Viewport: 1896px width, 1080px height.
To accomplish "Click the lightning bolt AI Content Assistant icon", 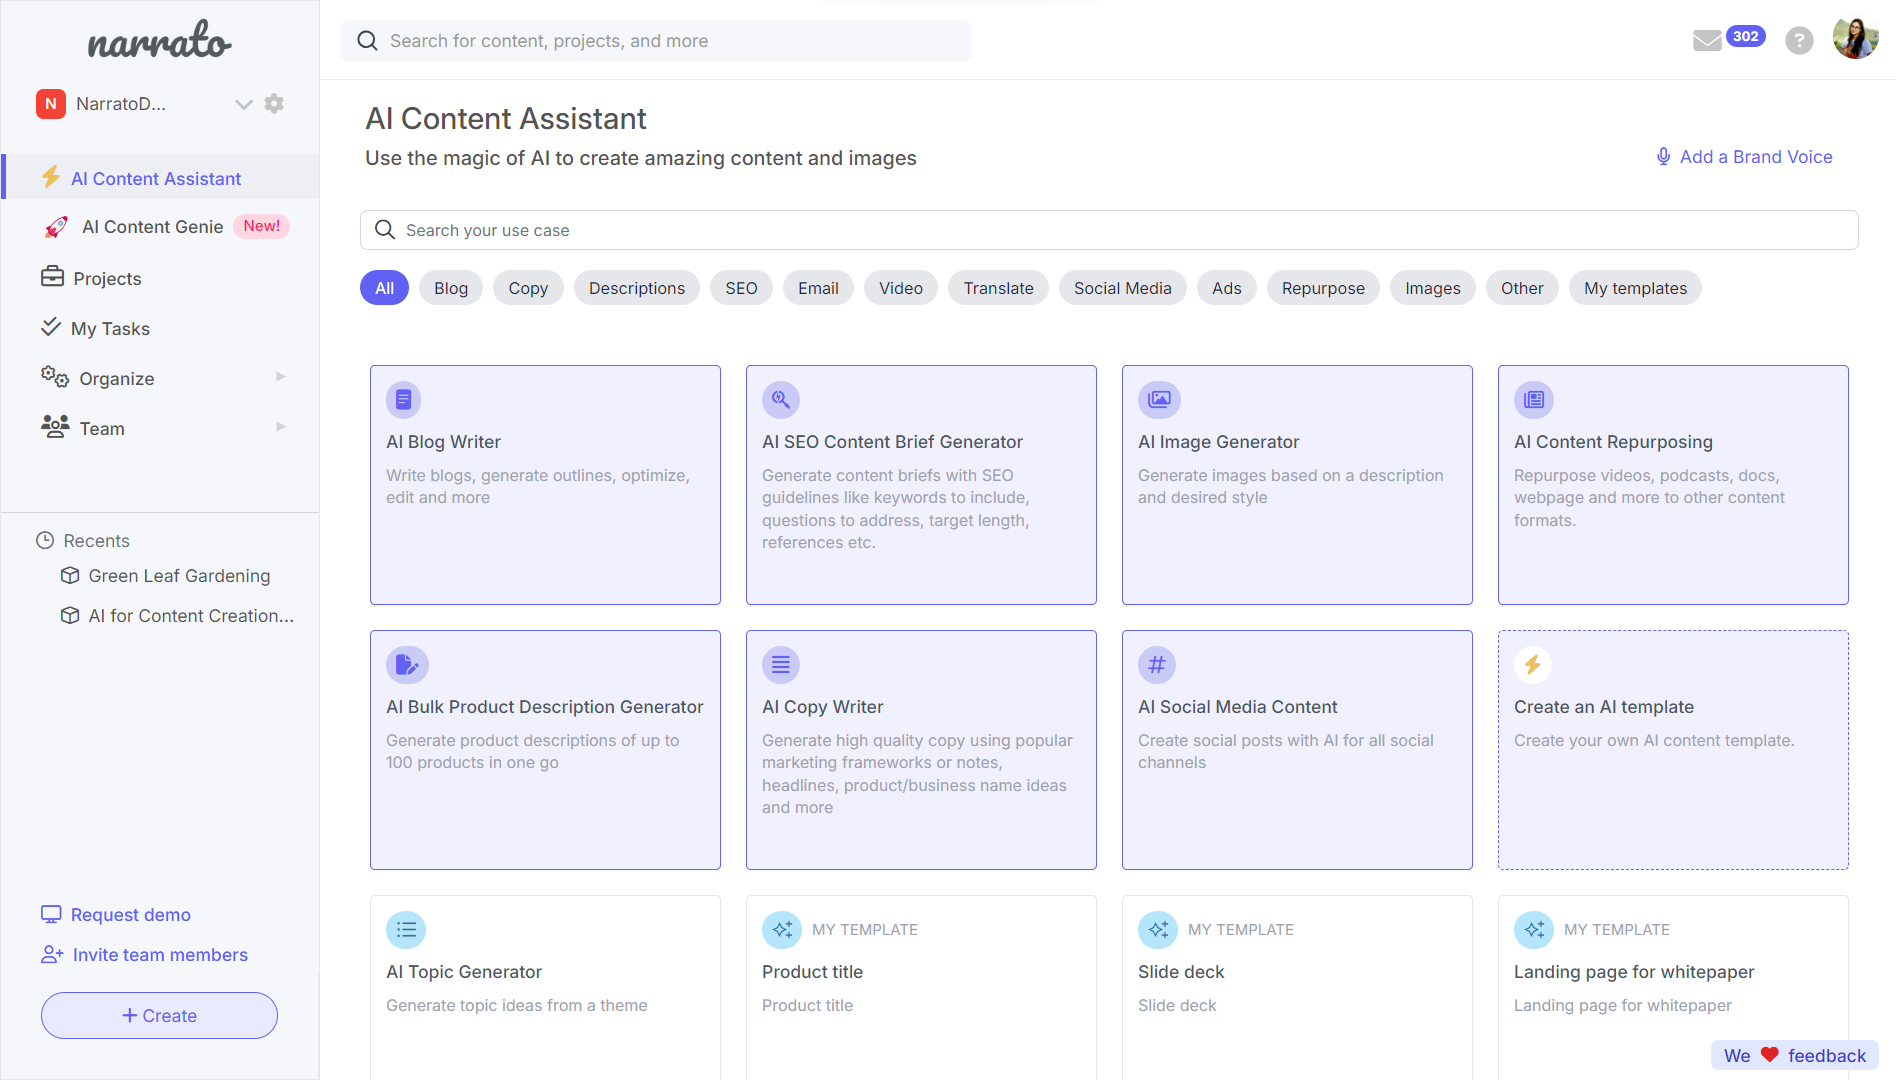I will (x=51, y=177).
